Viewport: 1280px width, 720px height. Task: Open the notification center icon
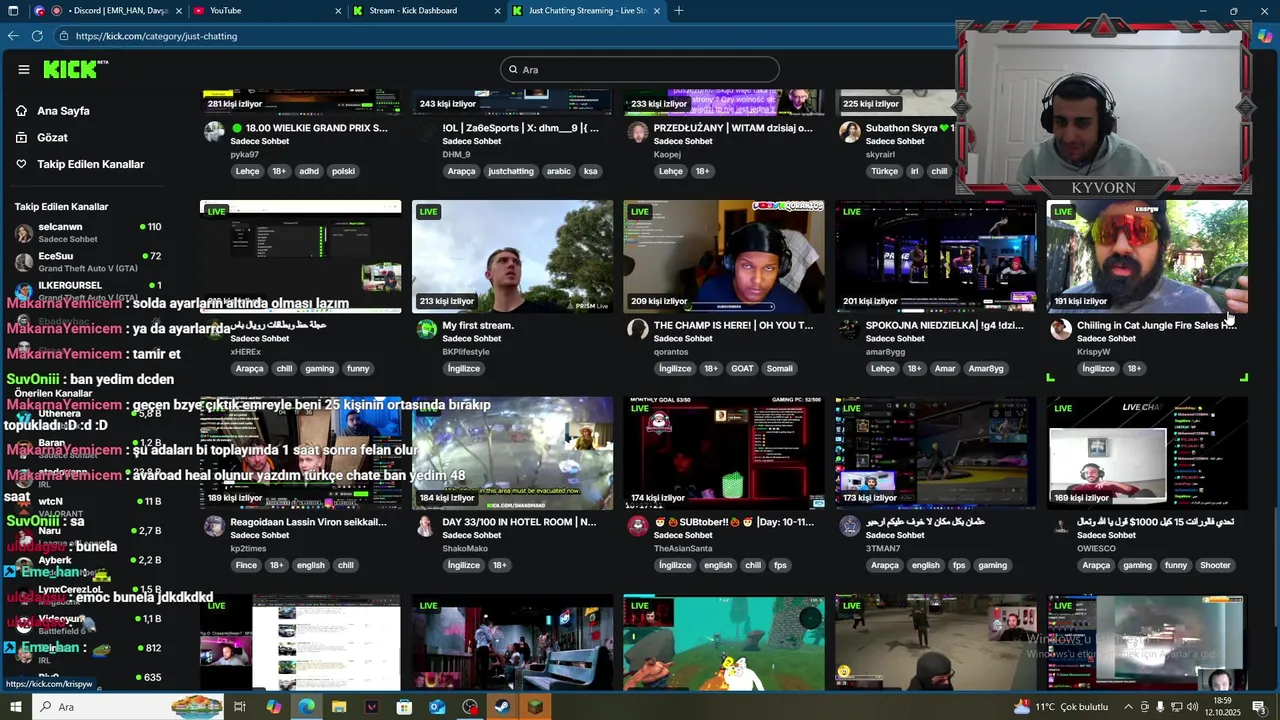tap(1258, 707)
